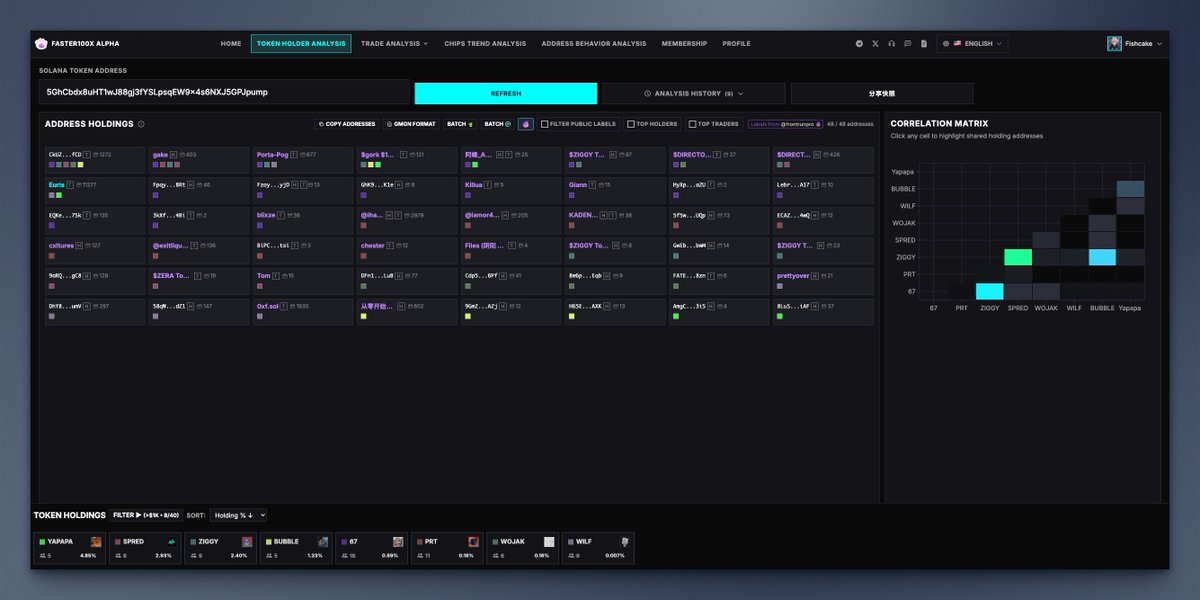Click the Telegram icon in the top bar

[860, 43]
